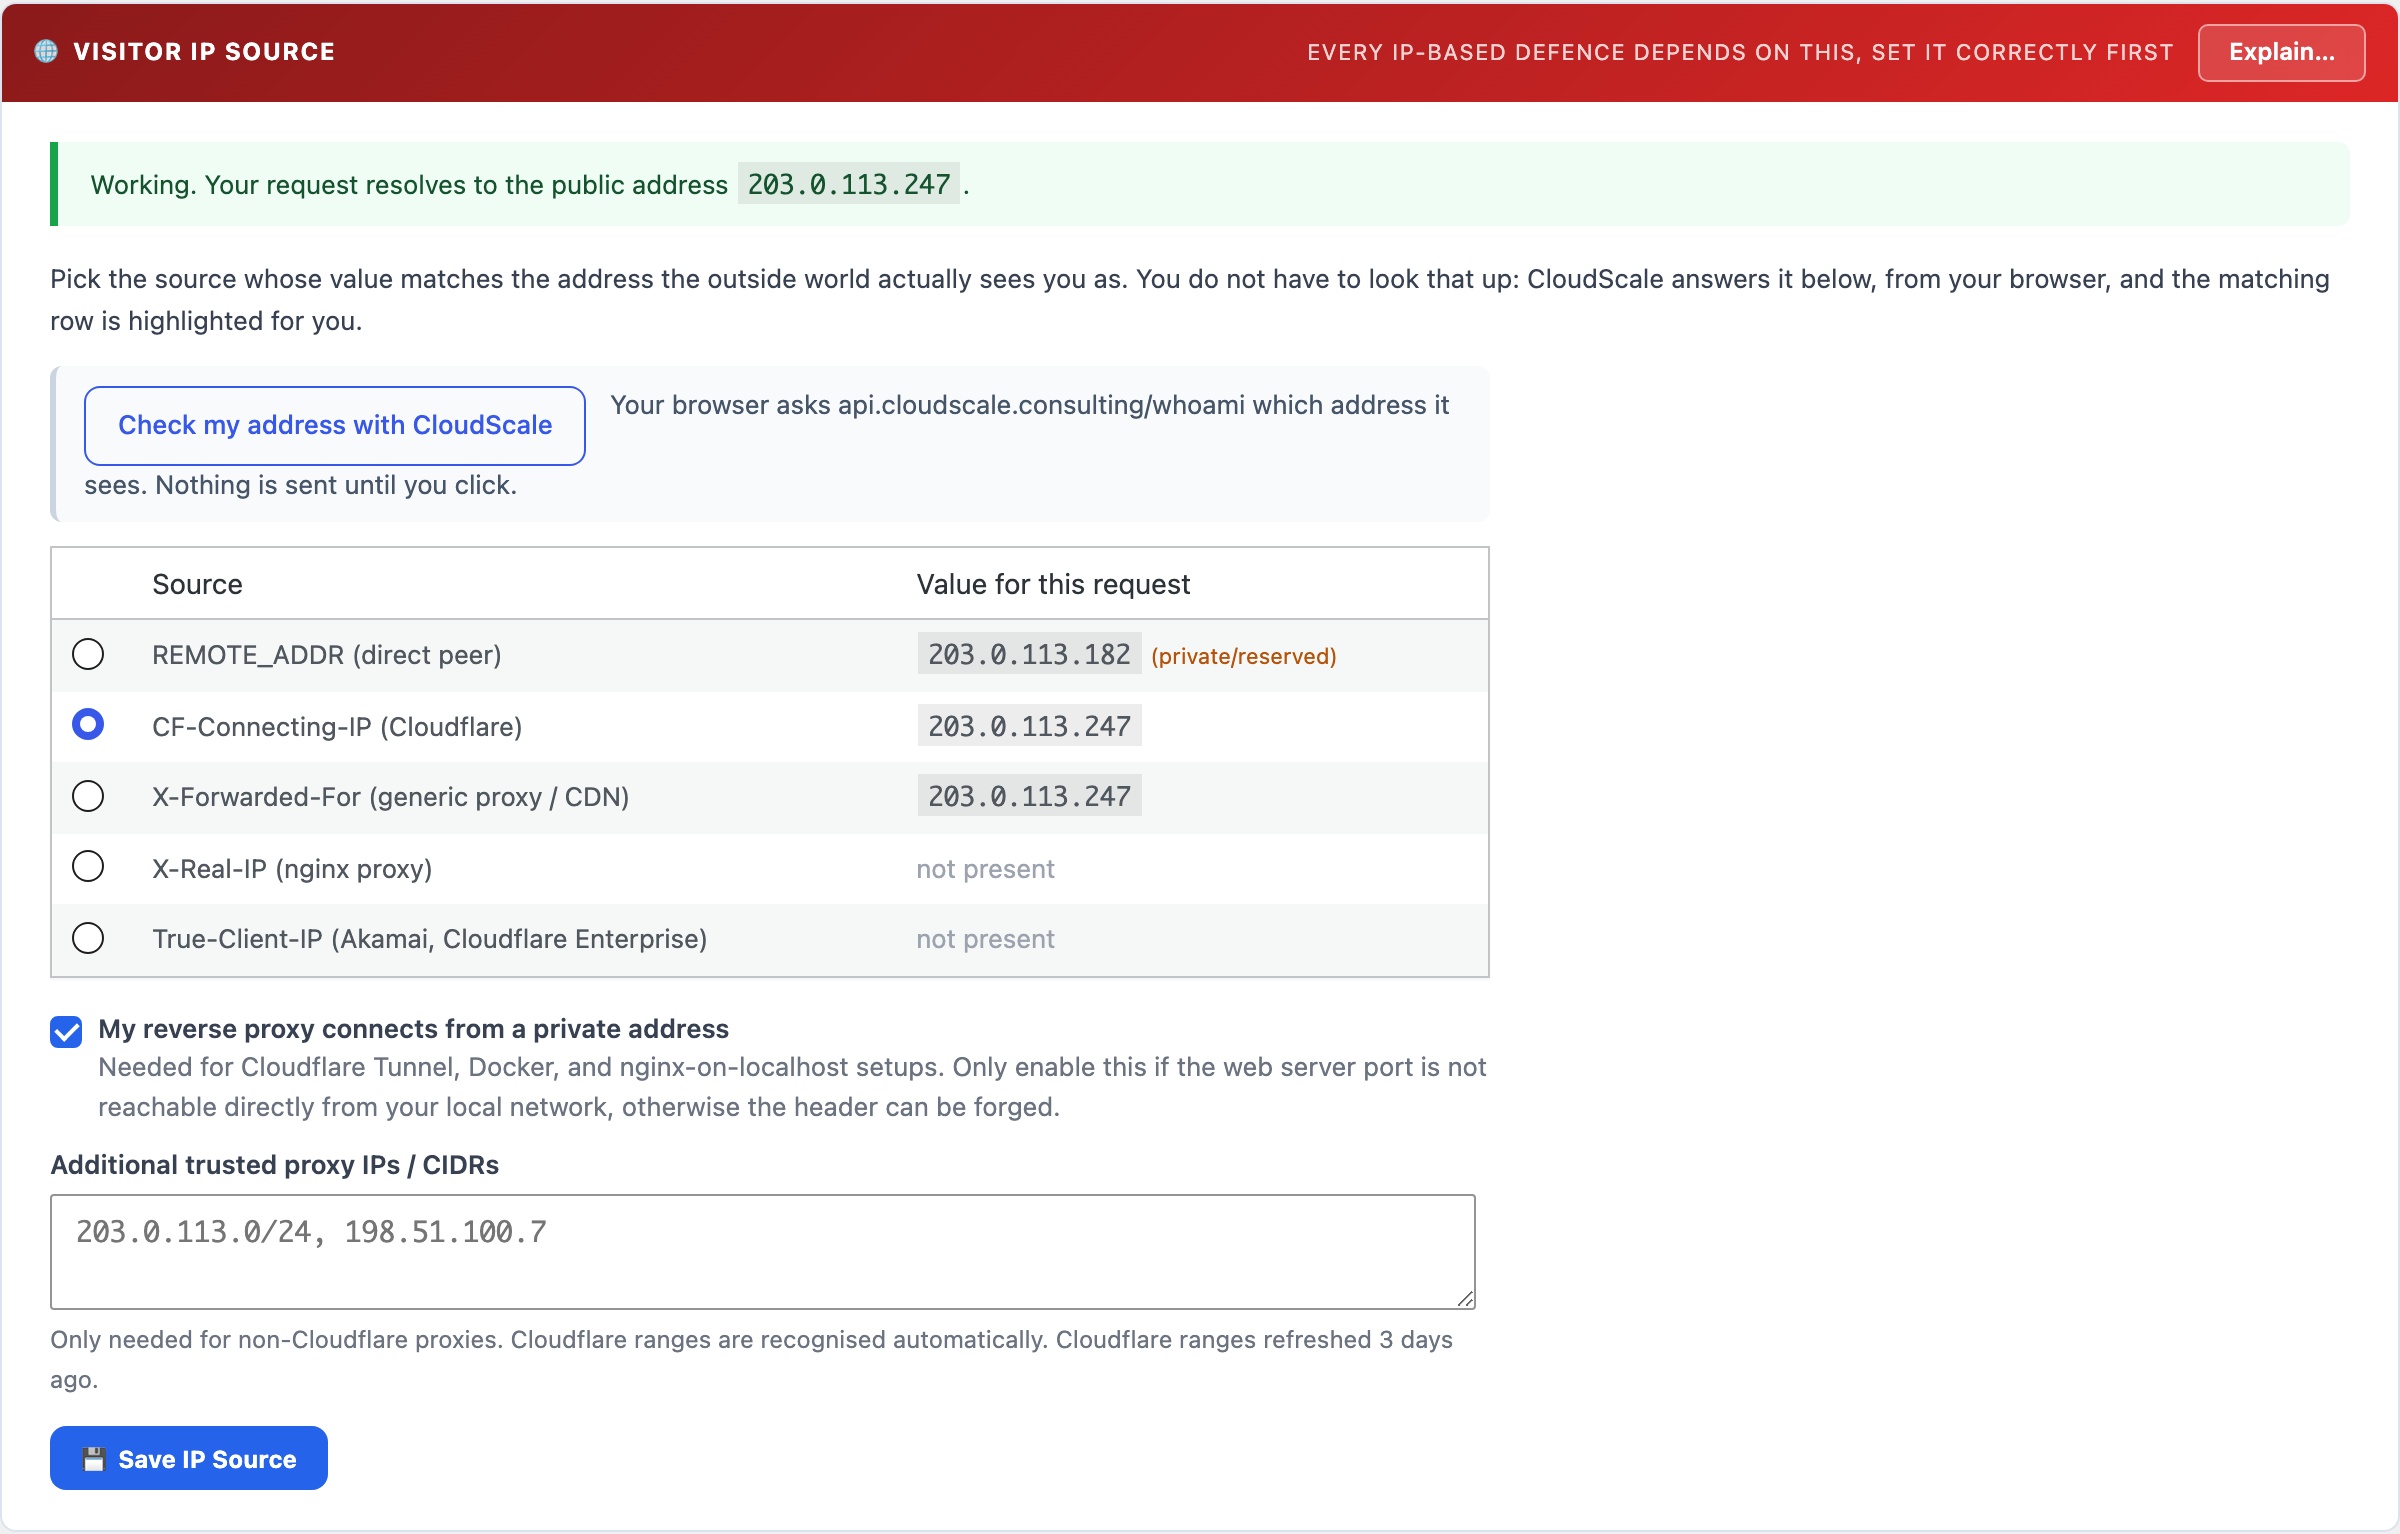Uncheck My reverse proxy connects from a private address
The height and width of the screenshot is (1534, 2400).
(x=66, y=1031)
